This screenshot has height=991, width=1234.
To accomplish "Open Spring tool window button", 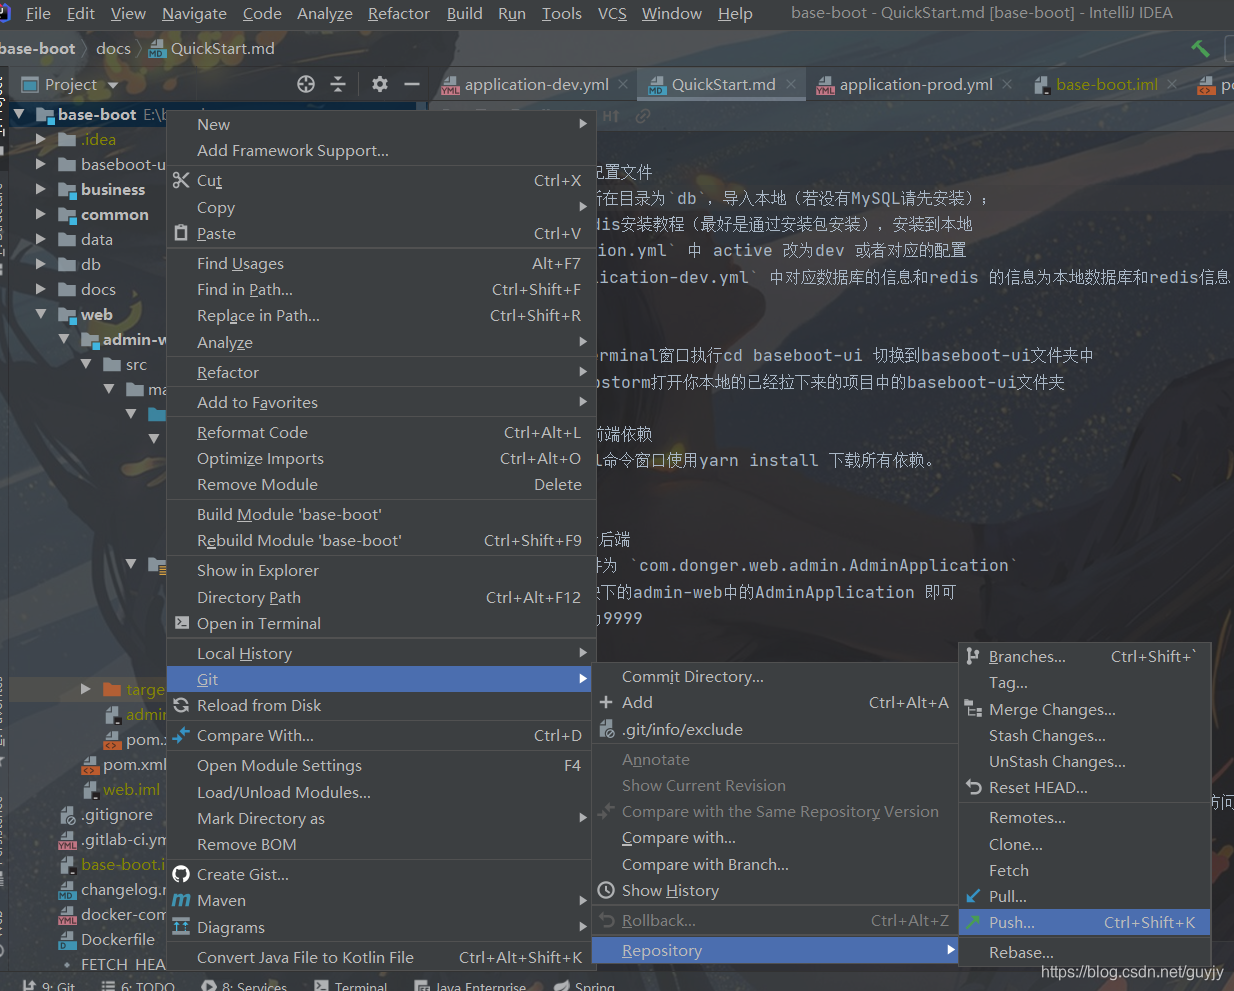I will pos(585,986).
